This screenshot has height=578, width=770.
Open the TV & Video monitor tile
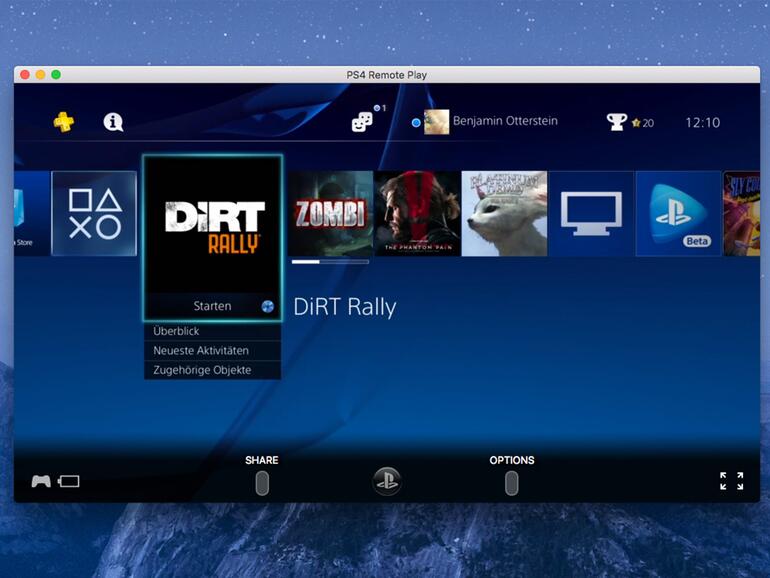[591, 213]
